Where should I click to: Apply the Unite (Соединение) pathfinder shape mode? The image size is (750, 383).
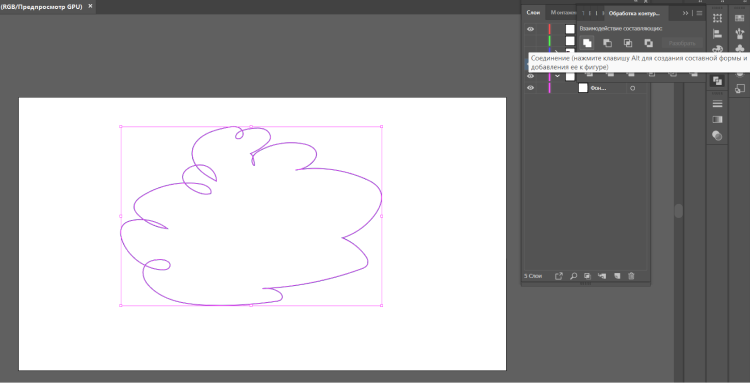point(587,43)
